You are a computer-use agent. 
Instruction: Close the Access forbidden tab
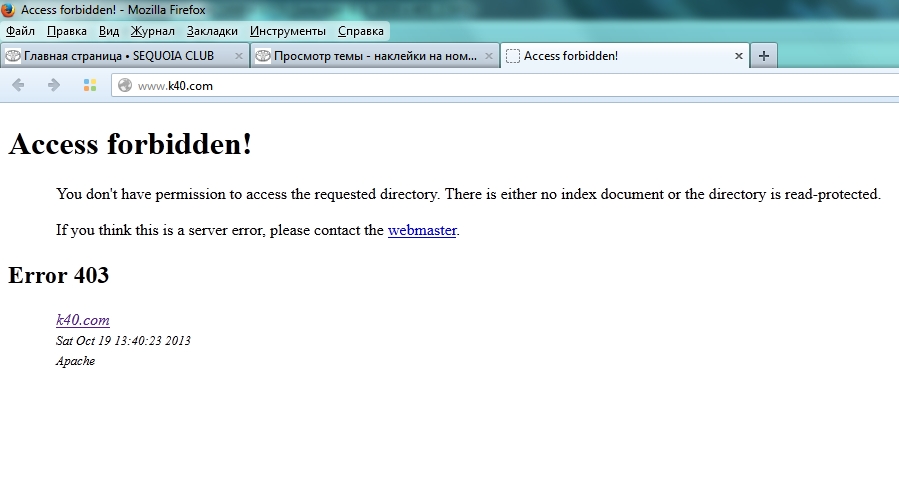point(739,56)
